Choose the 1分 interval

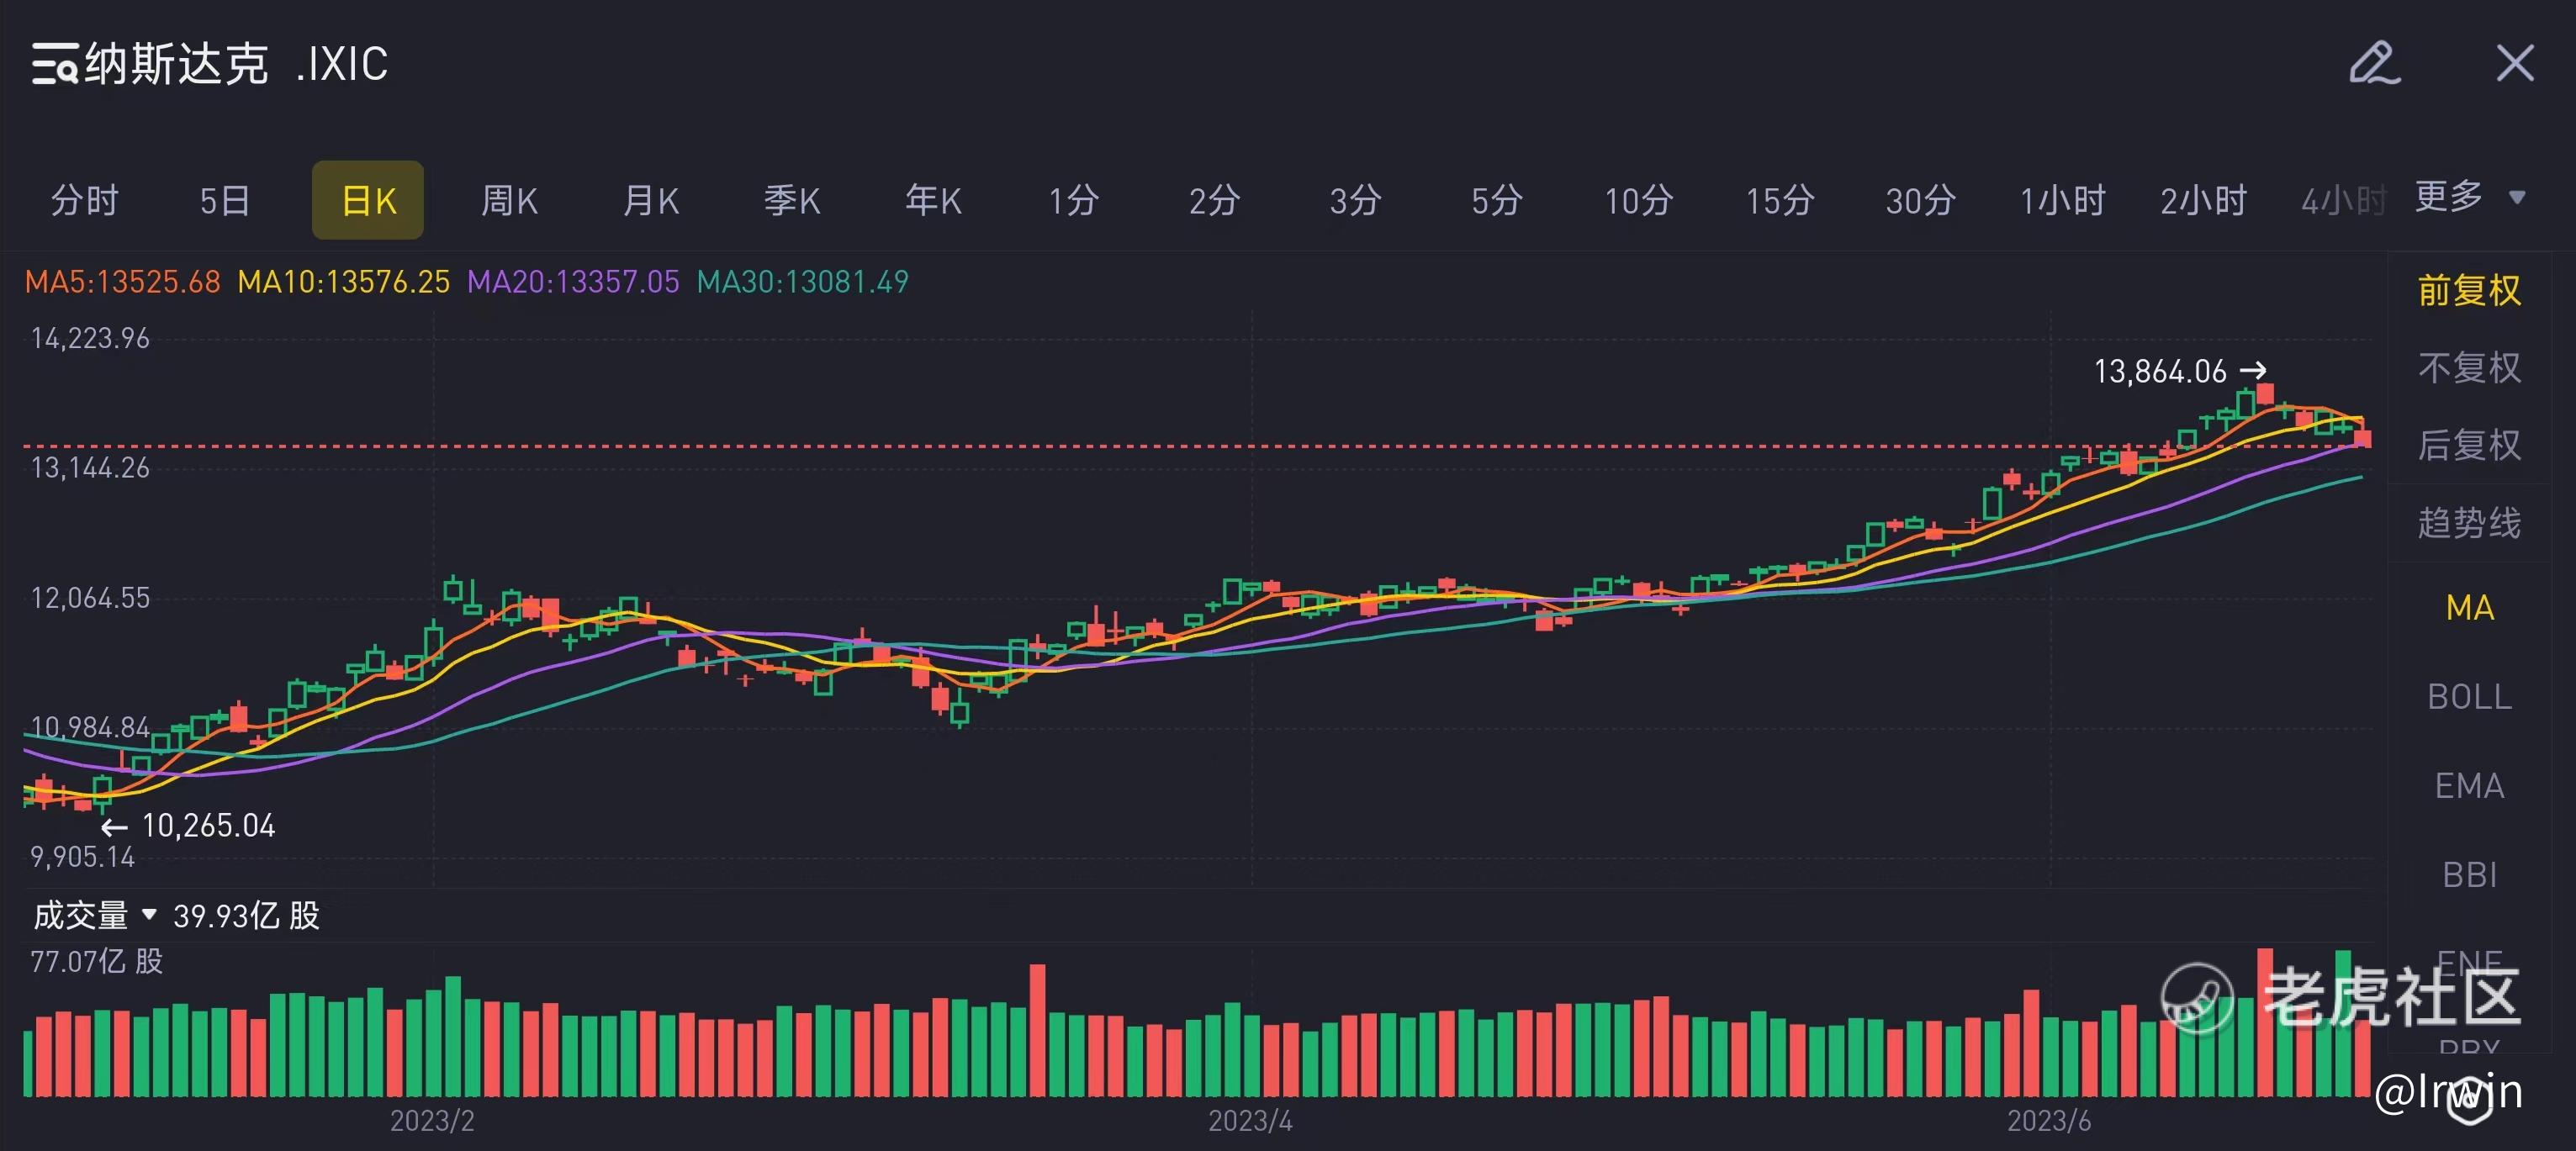1074,200
